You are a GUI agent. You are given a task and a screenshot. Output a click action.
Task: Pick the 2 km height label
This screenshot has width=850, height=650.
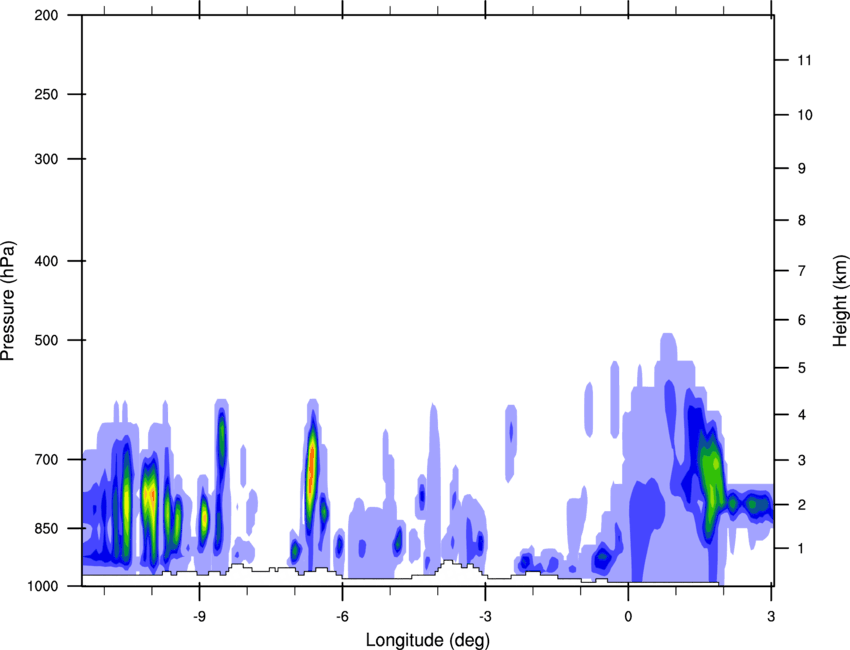(x=802, y=505)
